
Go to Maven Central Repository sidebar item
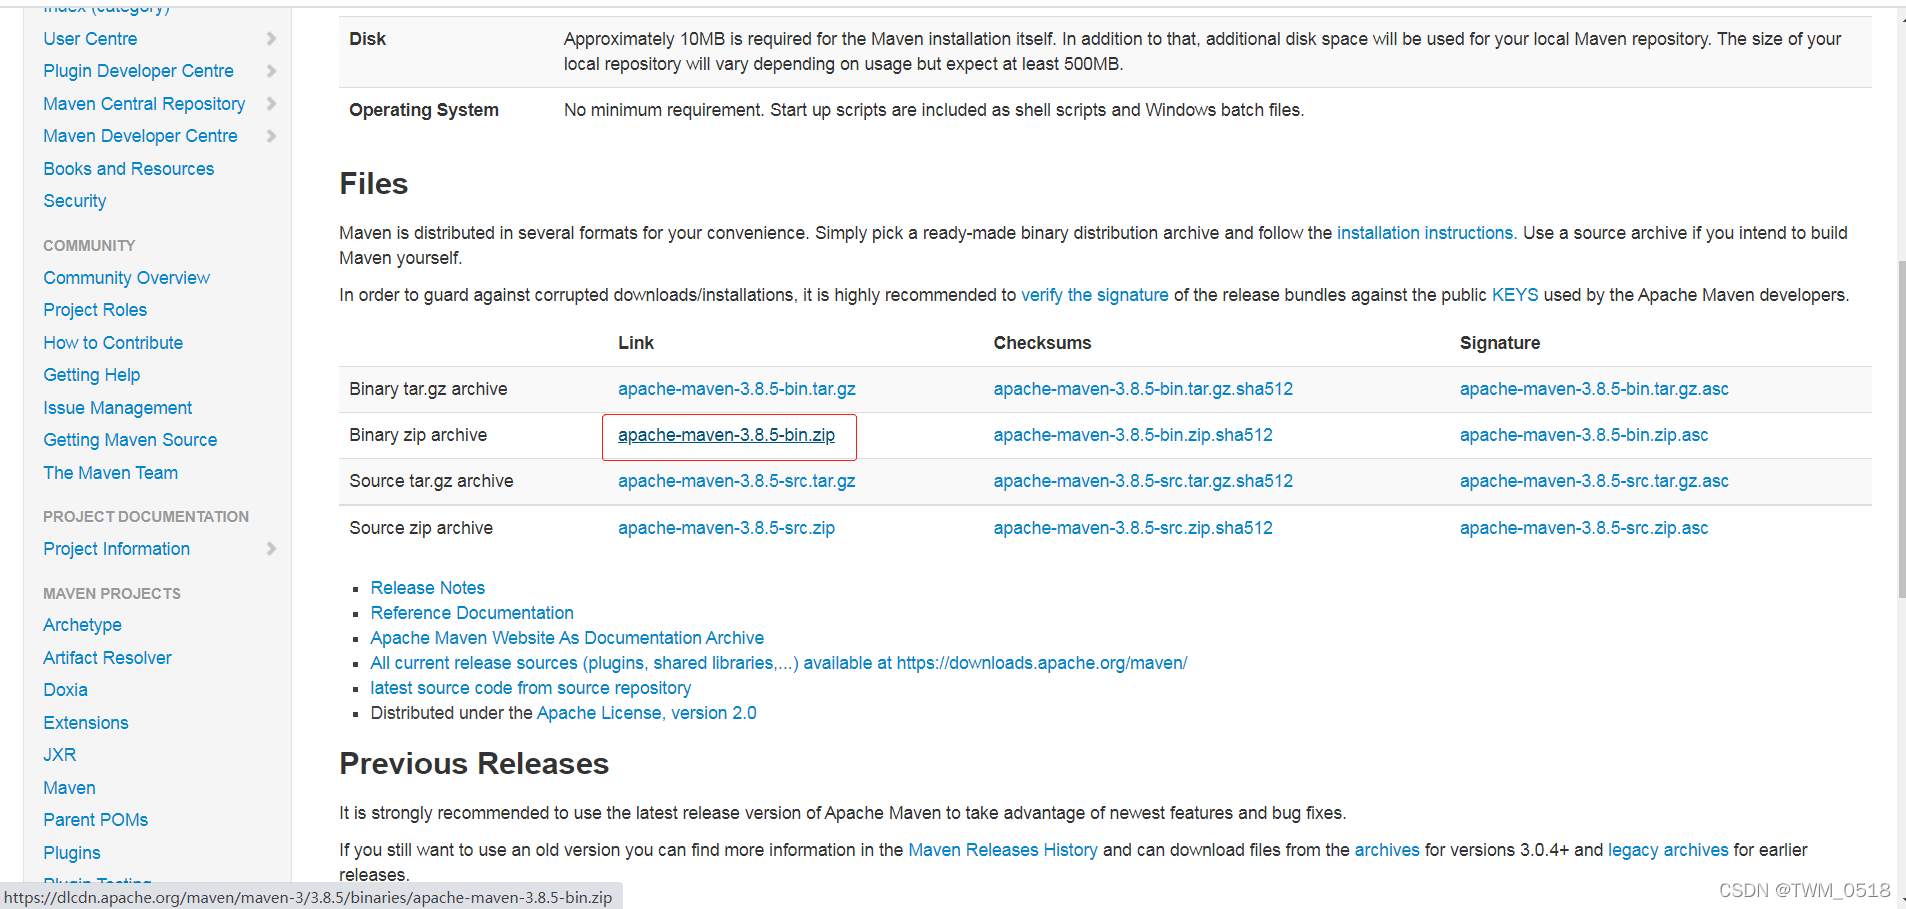144,104
